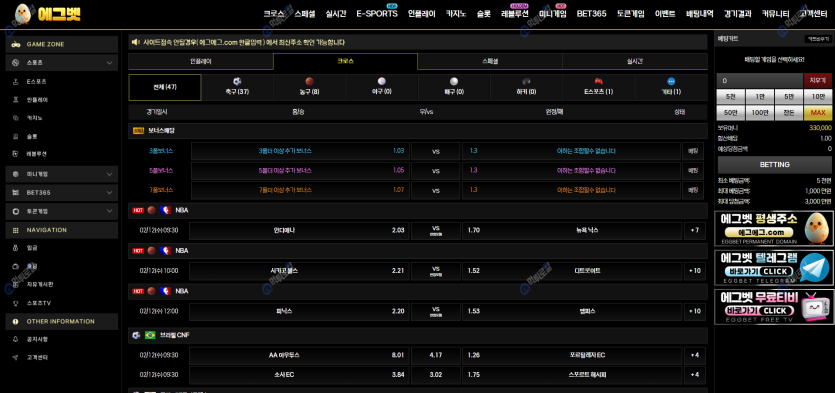Open 공지사항 bell icon in sidebar
Image resolution: width=835 pixels, height=393 pixels.
coord(15,339)
